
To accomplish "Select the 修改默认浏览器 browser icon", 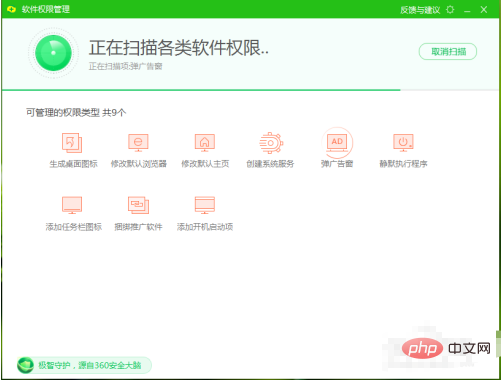I will pos(138,143).
